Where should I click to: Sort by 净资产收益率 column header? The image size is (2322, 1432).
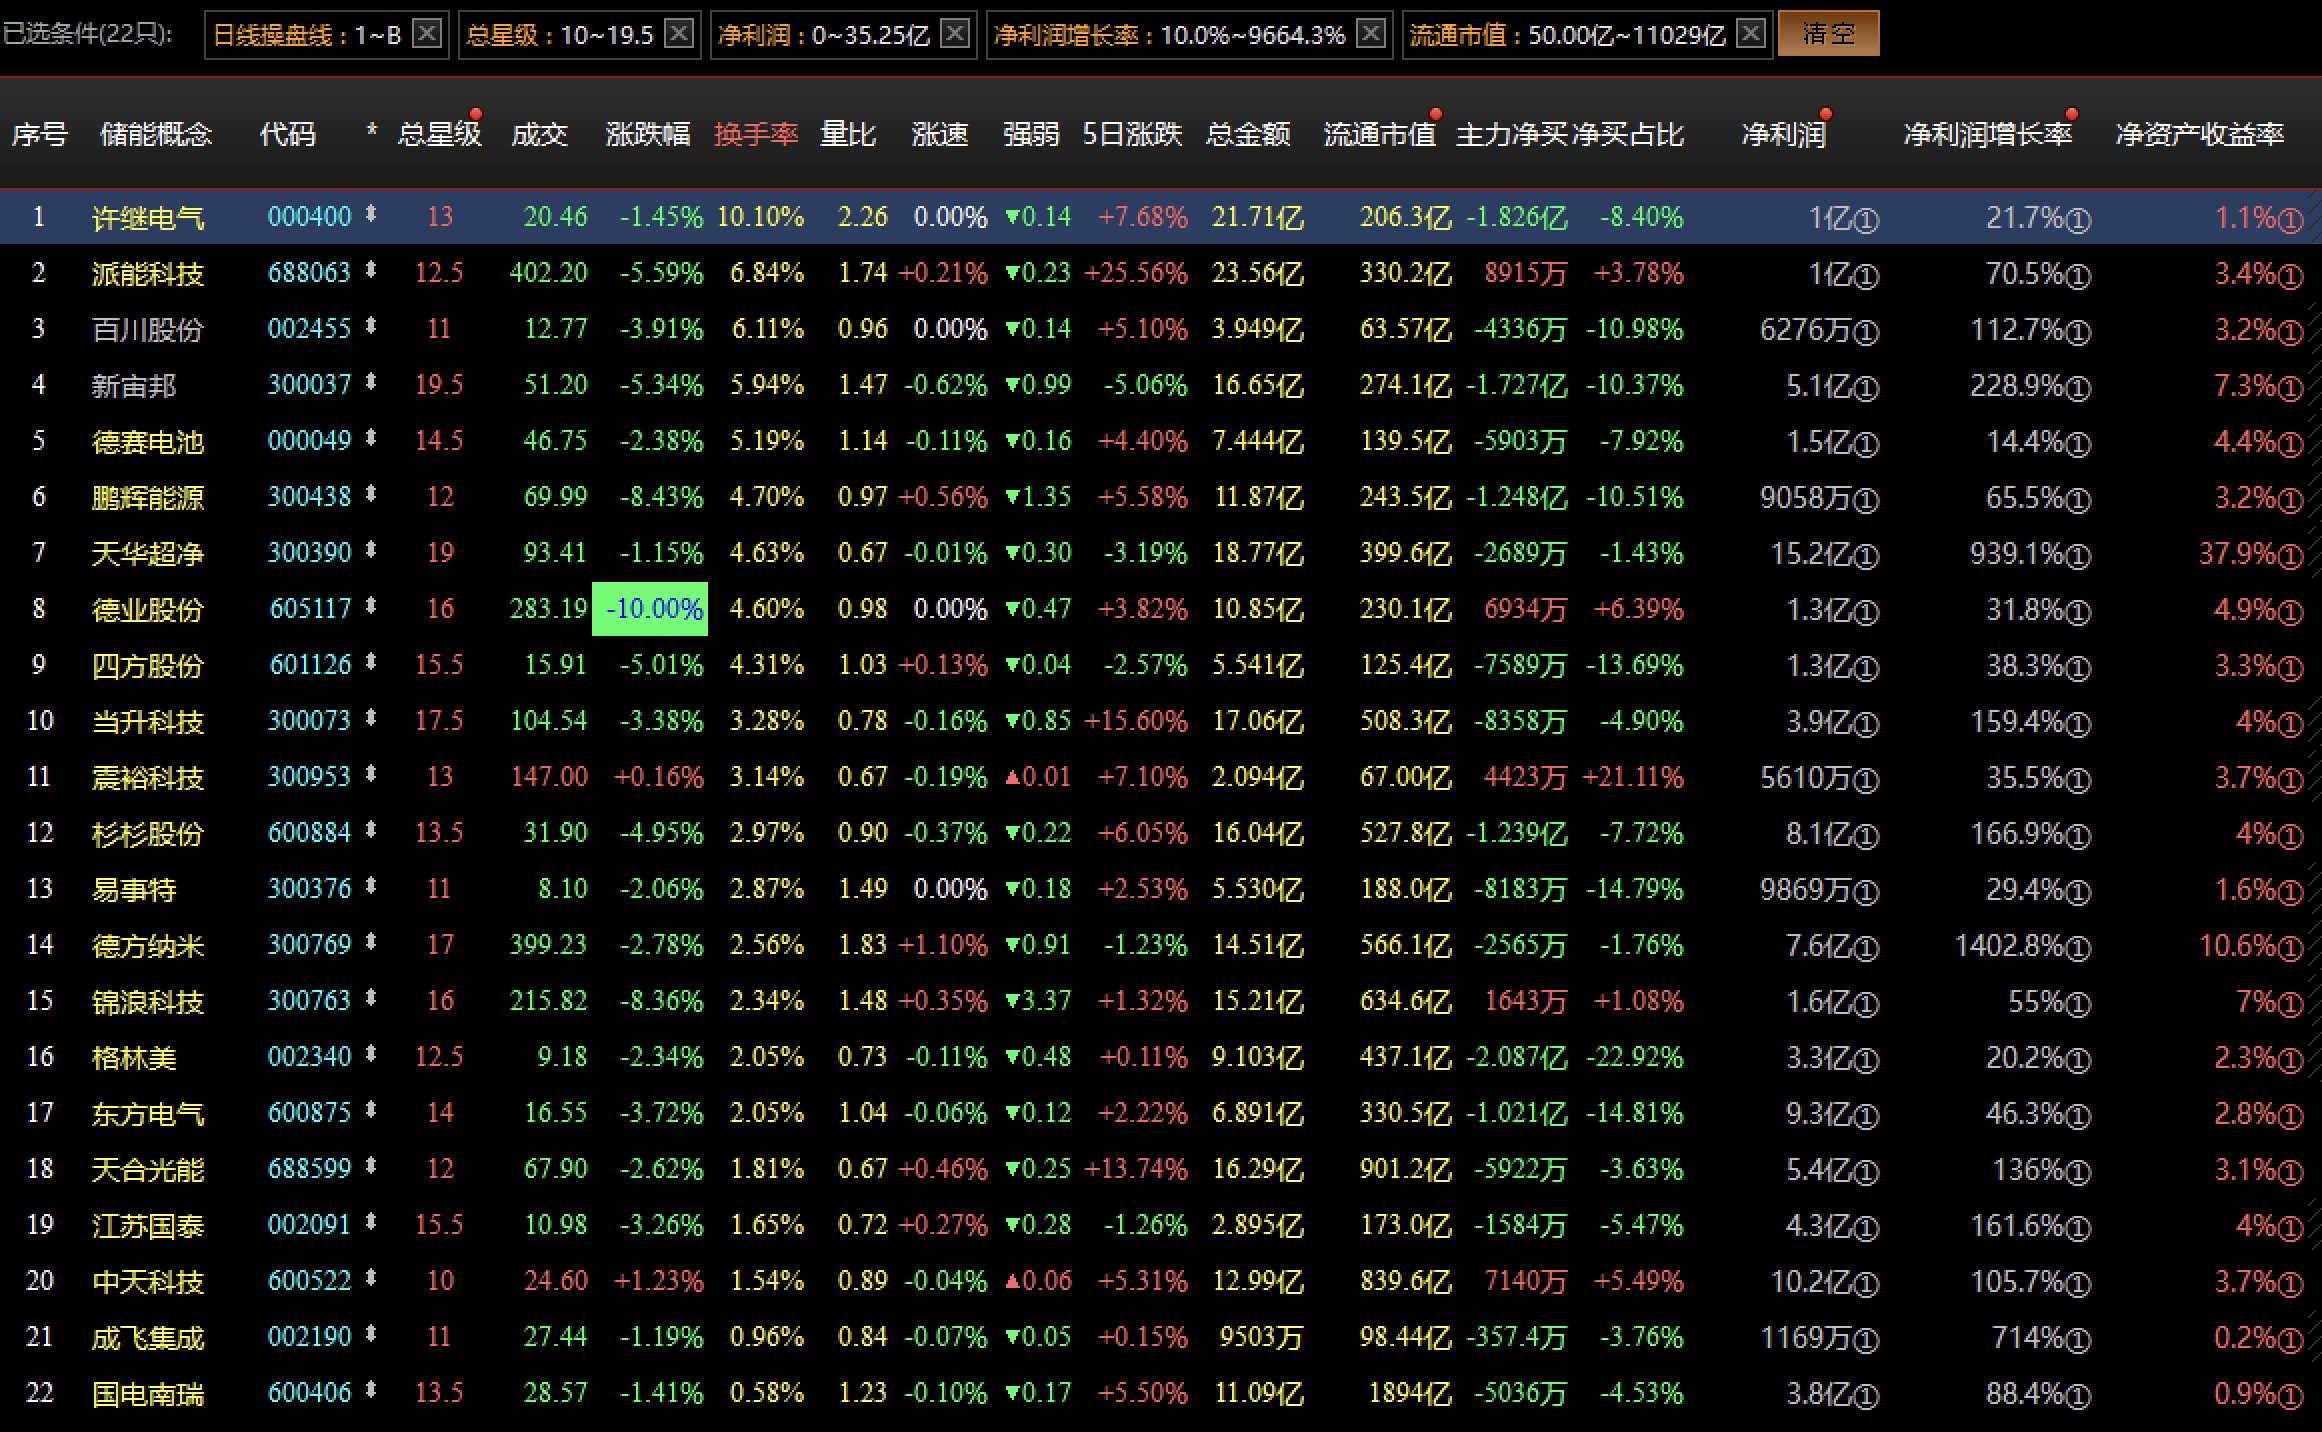click(x=2199, y=134)
